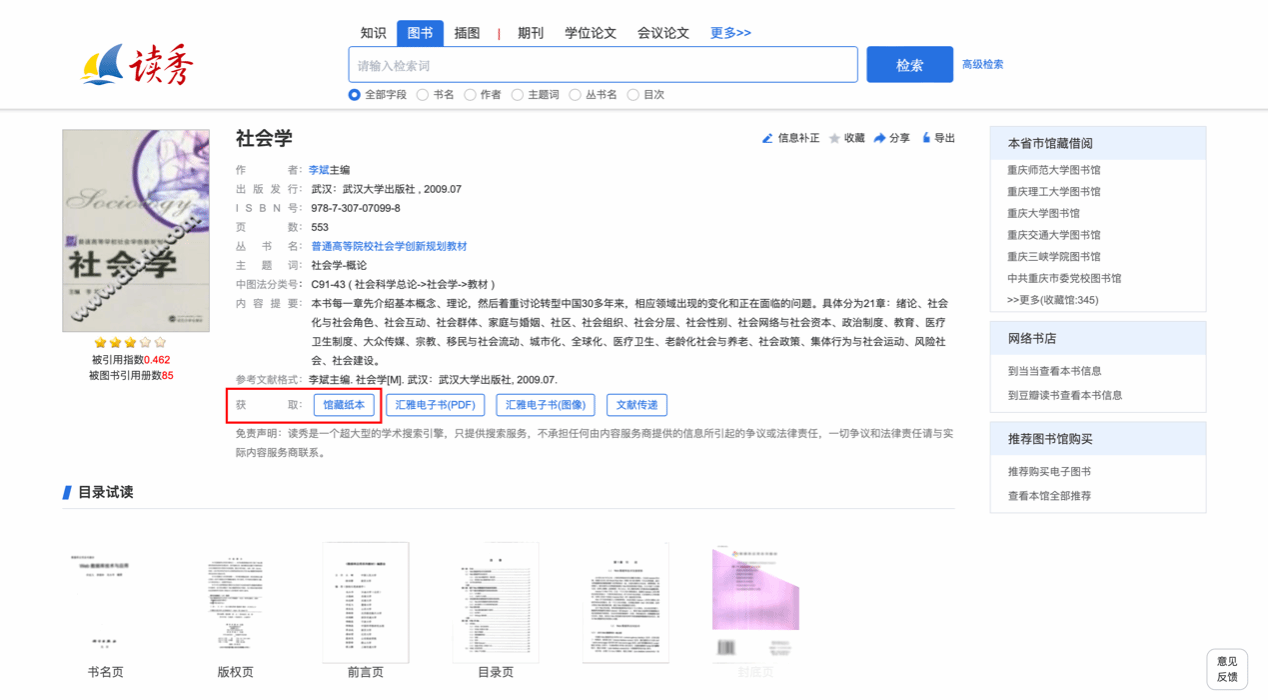Select the 作者 radio button

click(470, 95)
